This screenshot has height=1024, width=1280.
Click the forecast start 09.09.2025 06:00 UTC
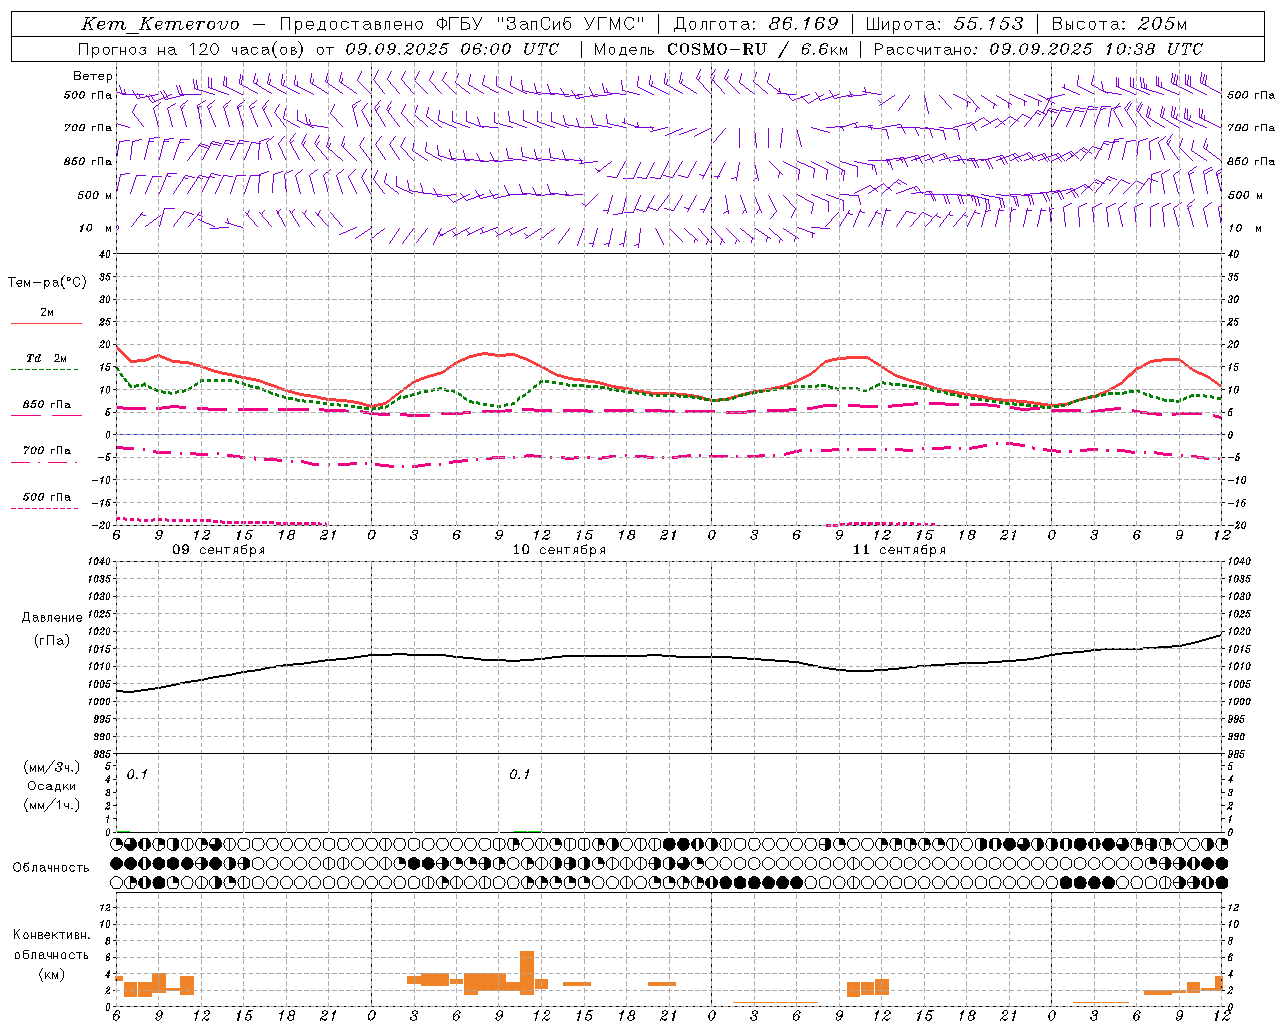click(x=452, y=49)
